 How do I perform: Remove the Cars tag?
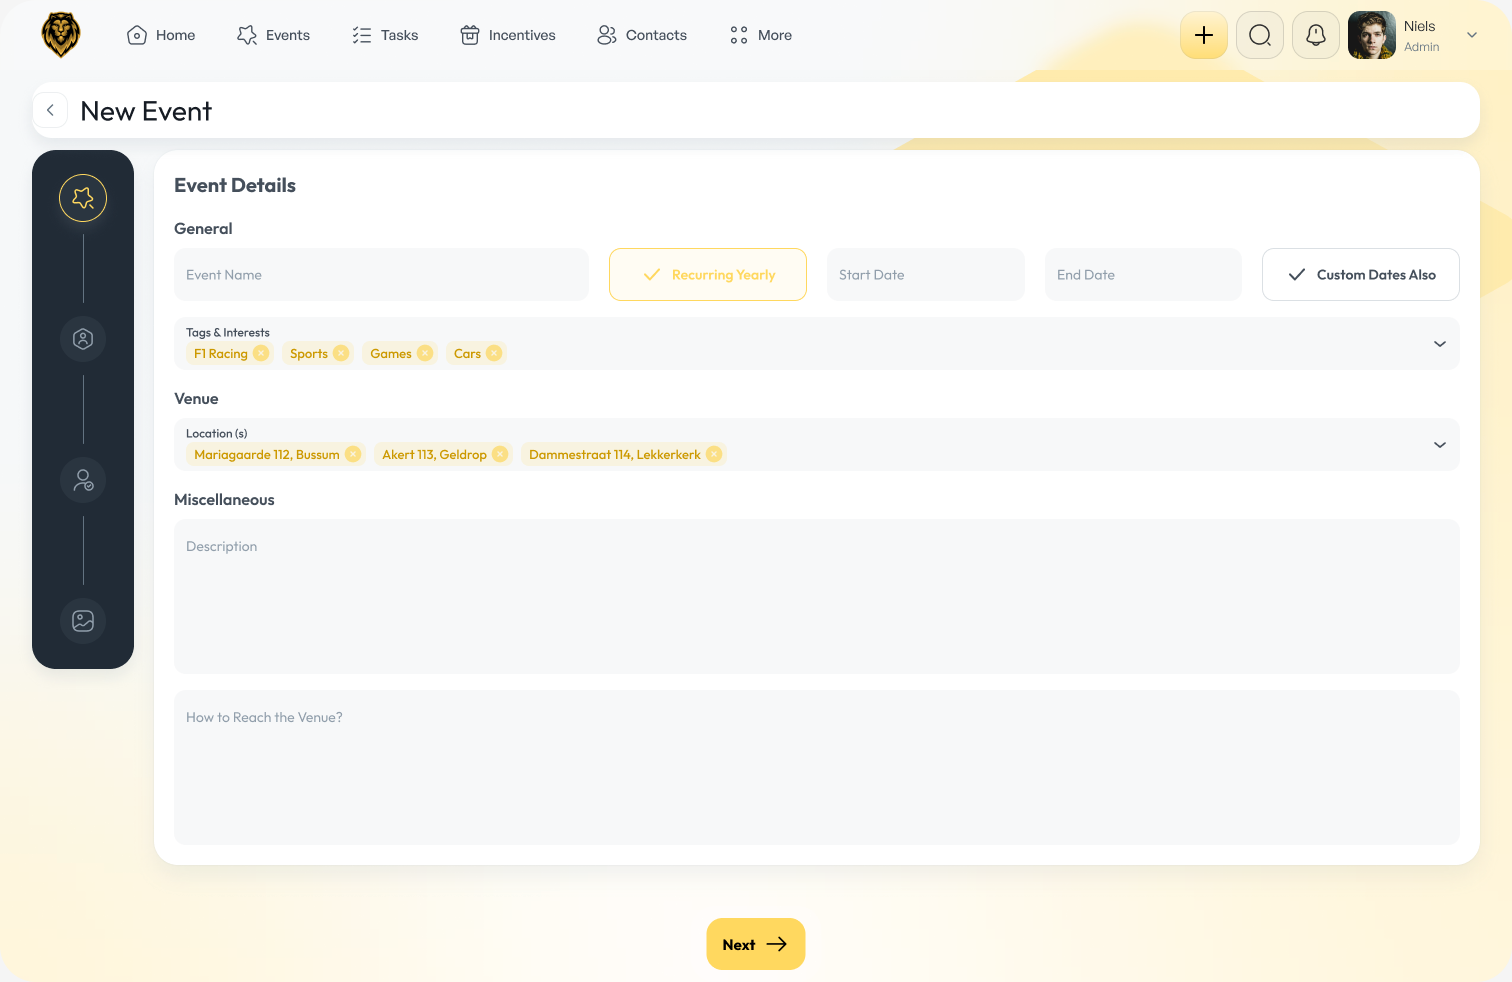tap(494, 353)
